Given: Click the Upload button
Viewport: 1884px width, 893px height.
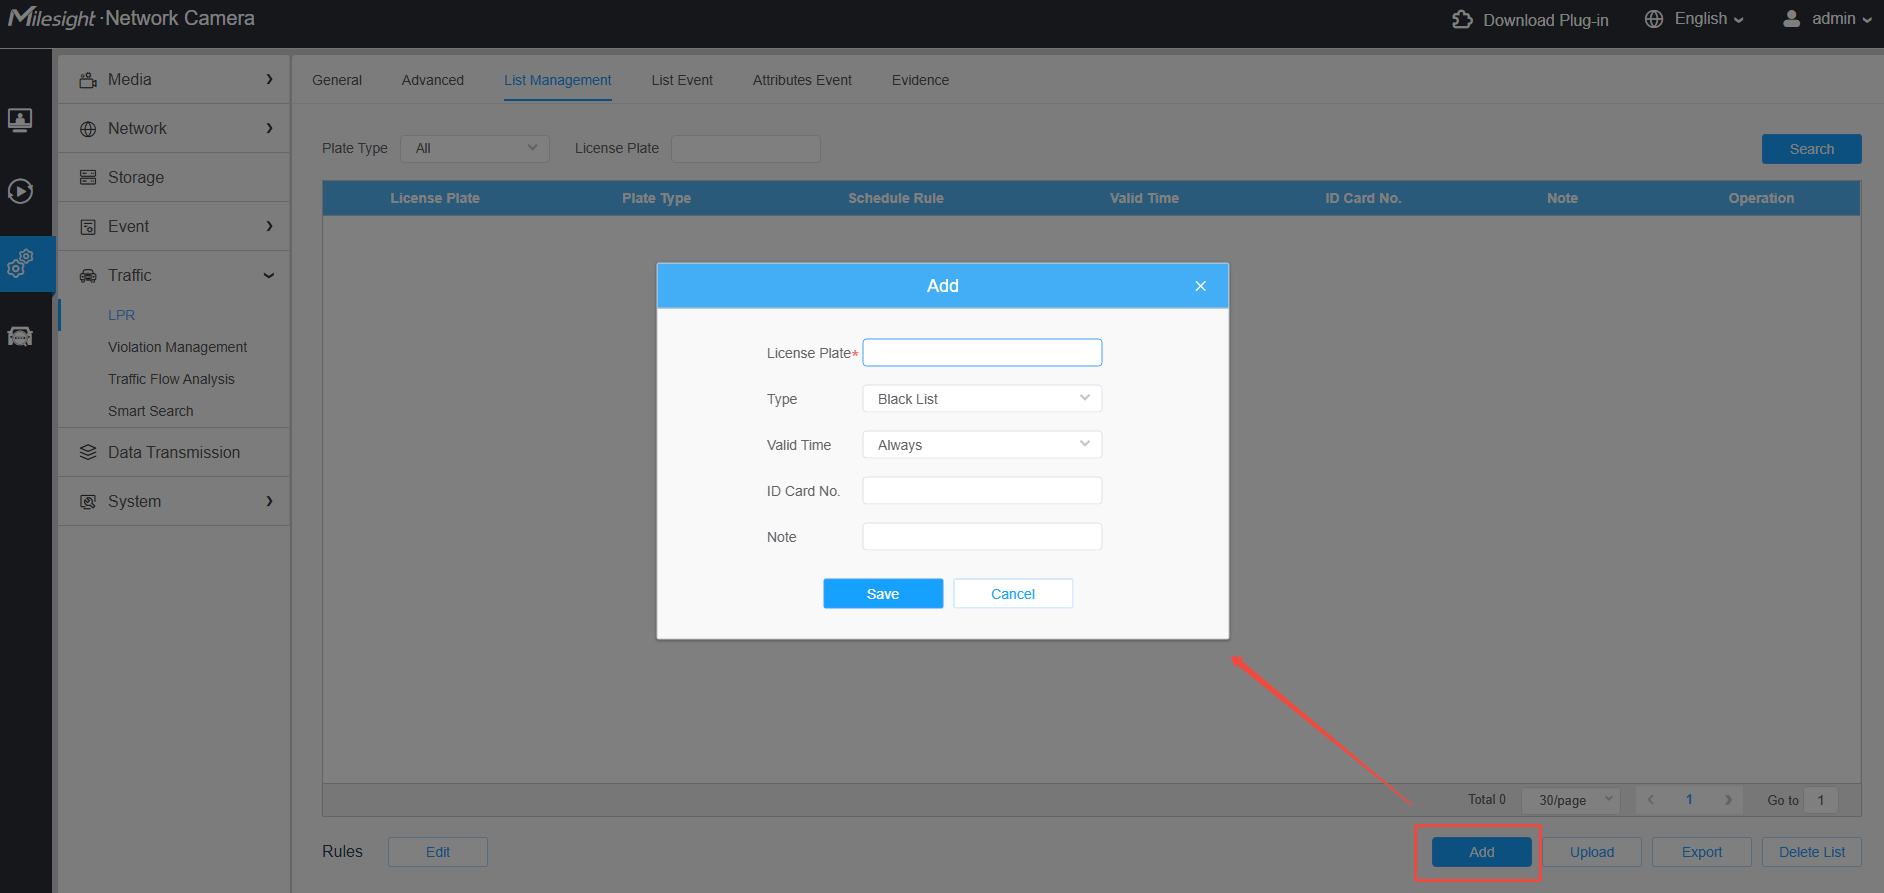Looking at the screenshot, I should point(1592,852).
